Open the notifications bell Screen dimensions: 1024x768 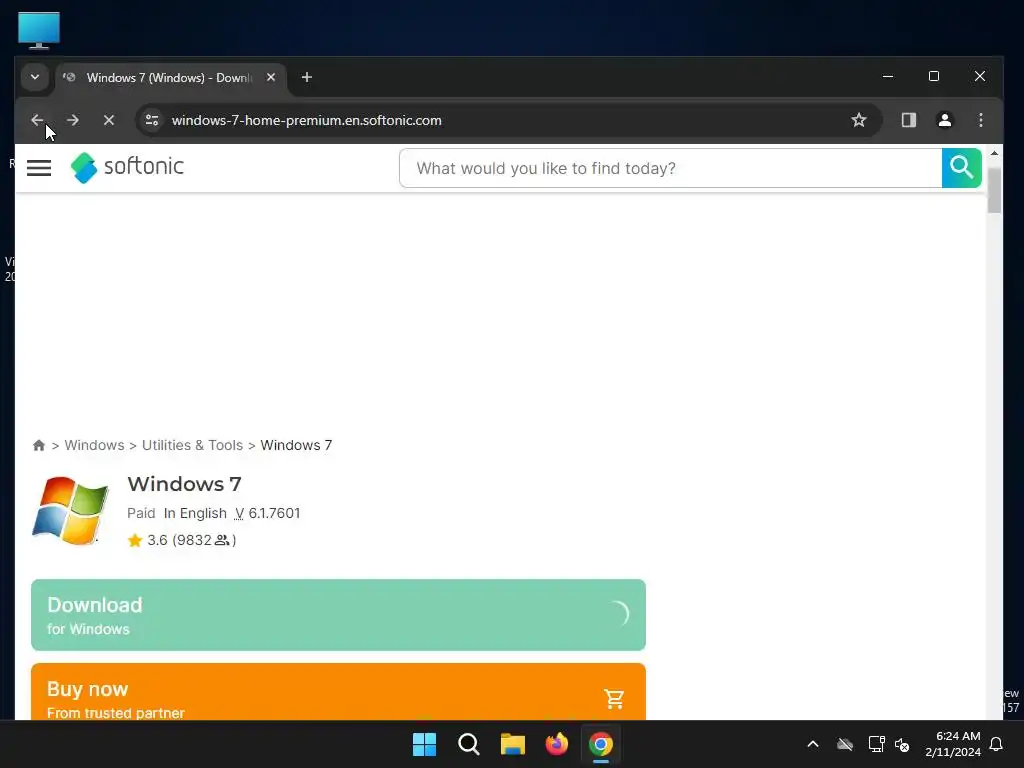997,744
